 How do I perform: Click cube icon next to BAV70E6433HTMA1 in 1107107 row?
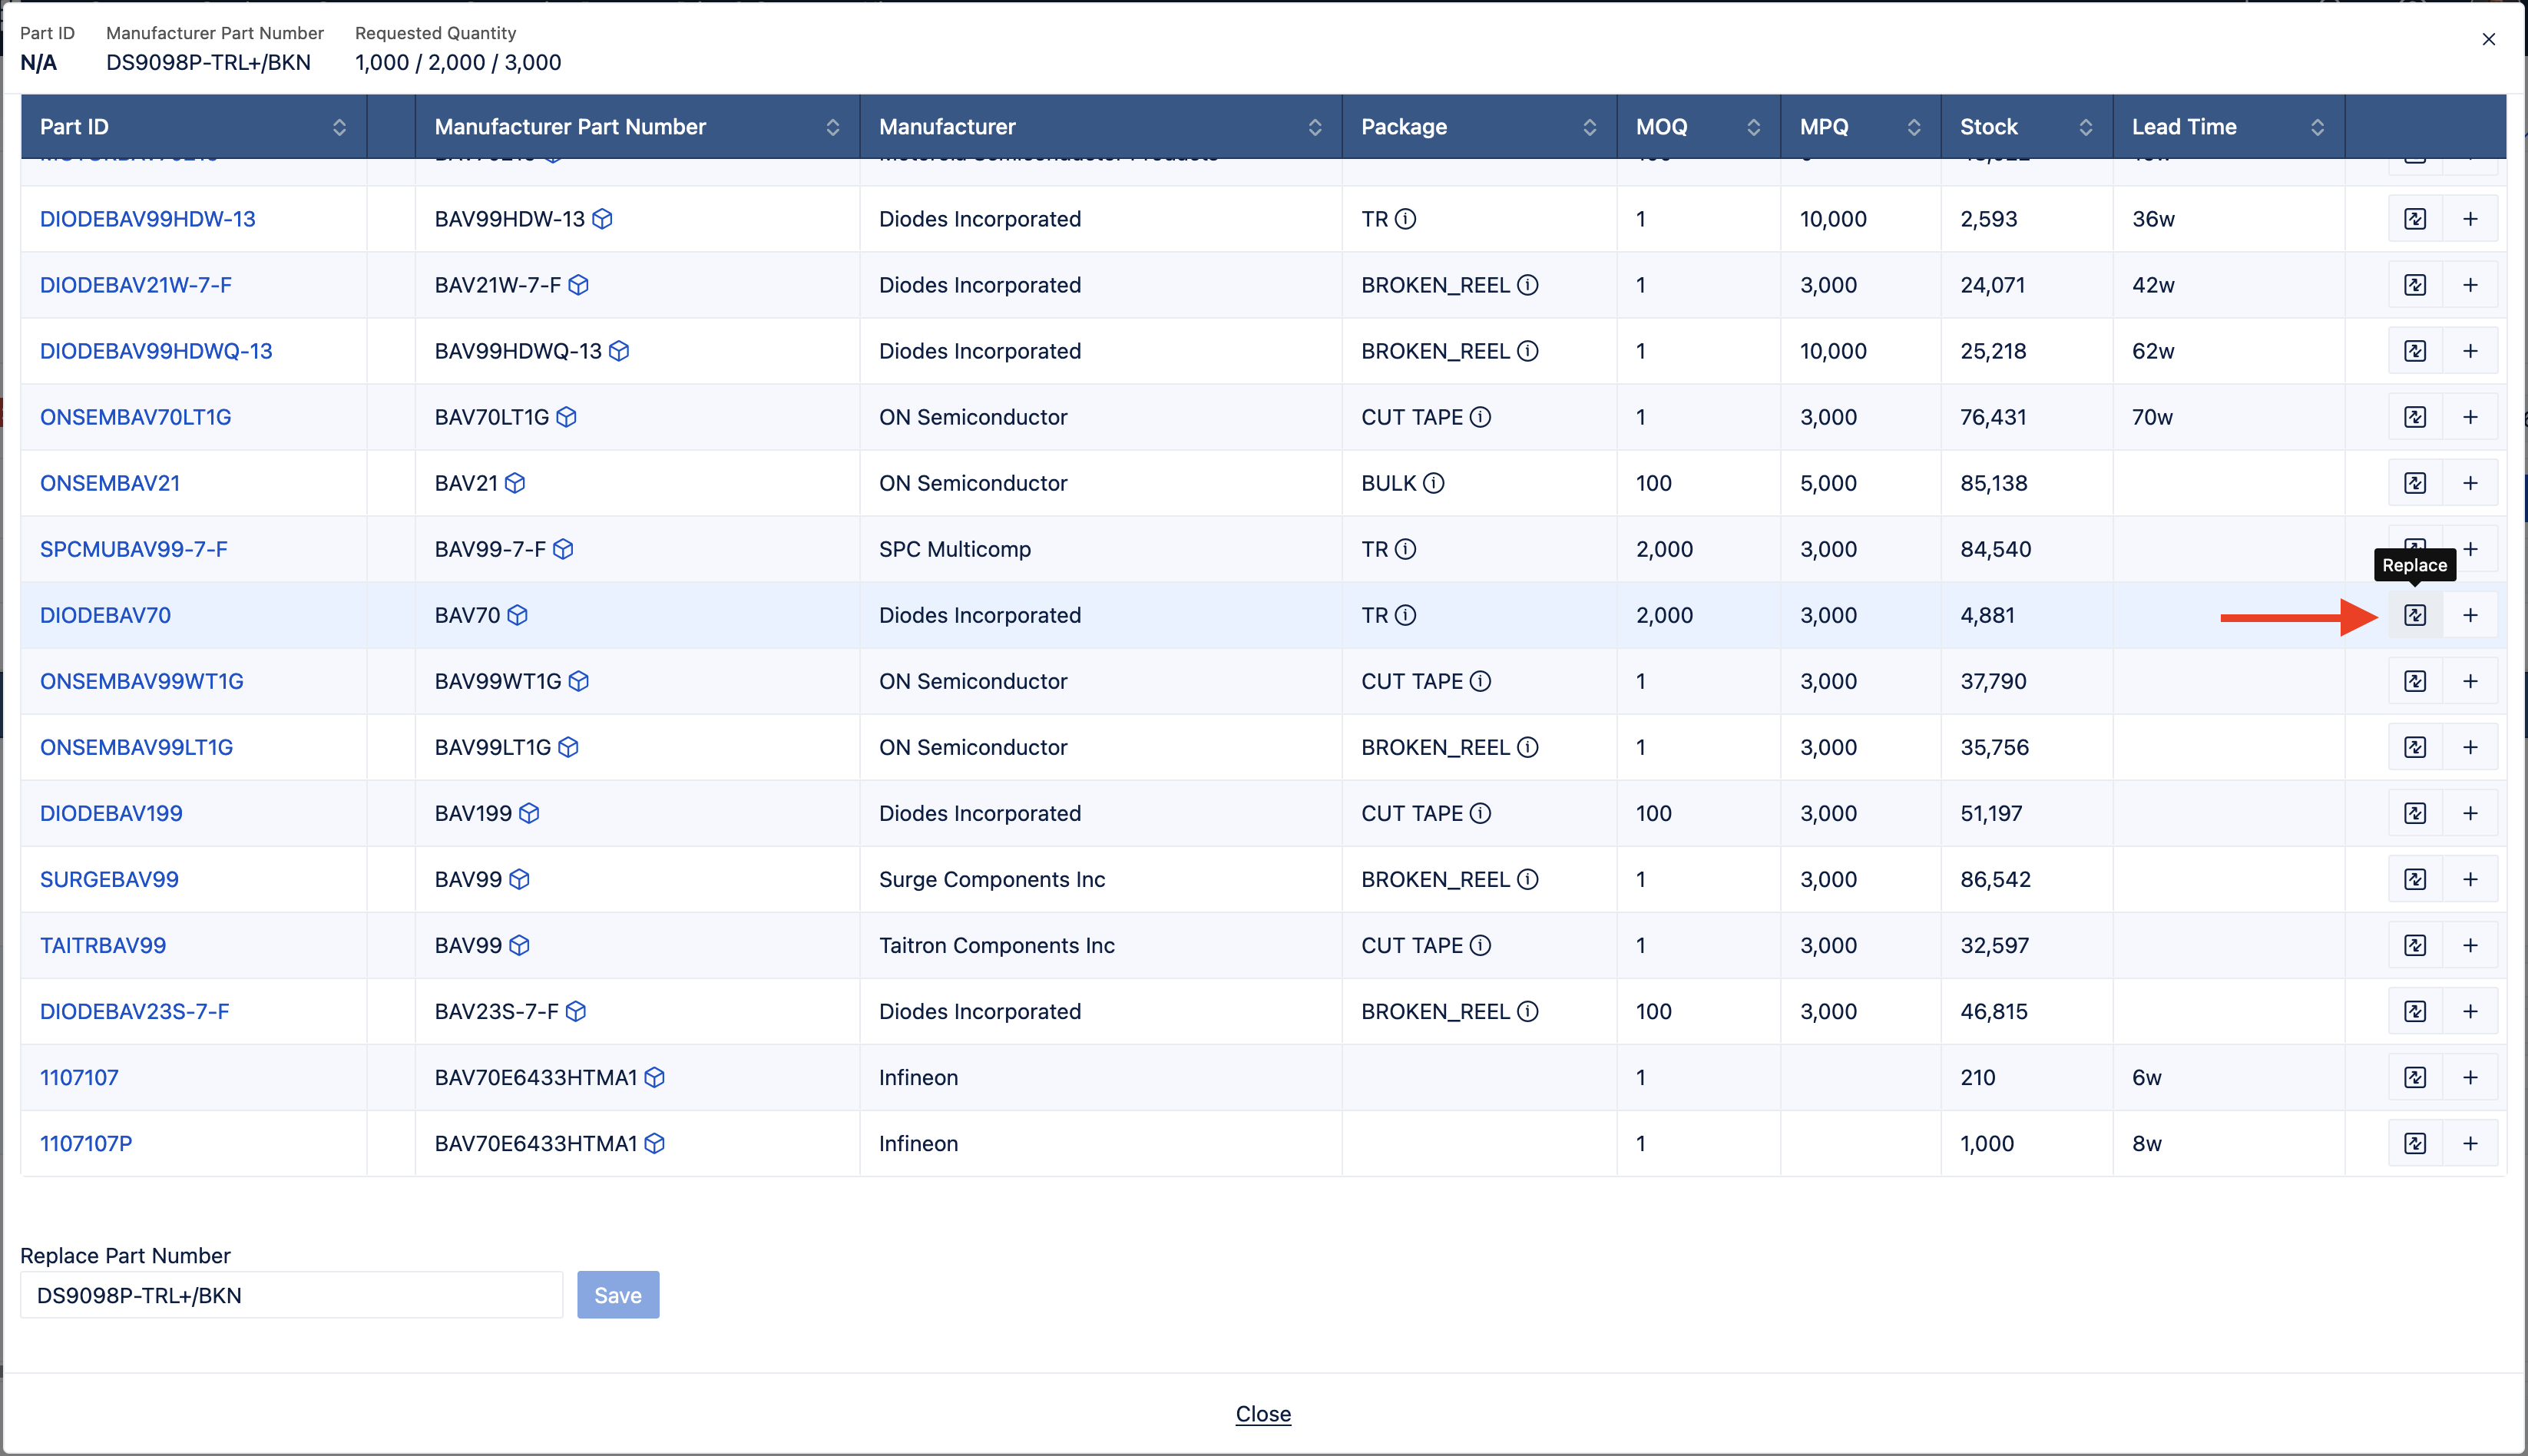point(654,1077)
